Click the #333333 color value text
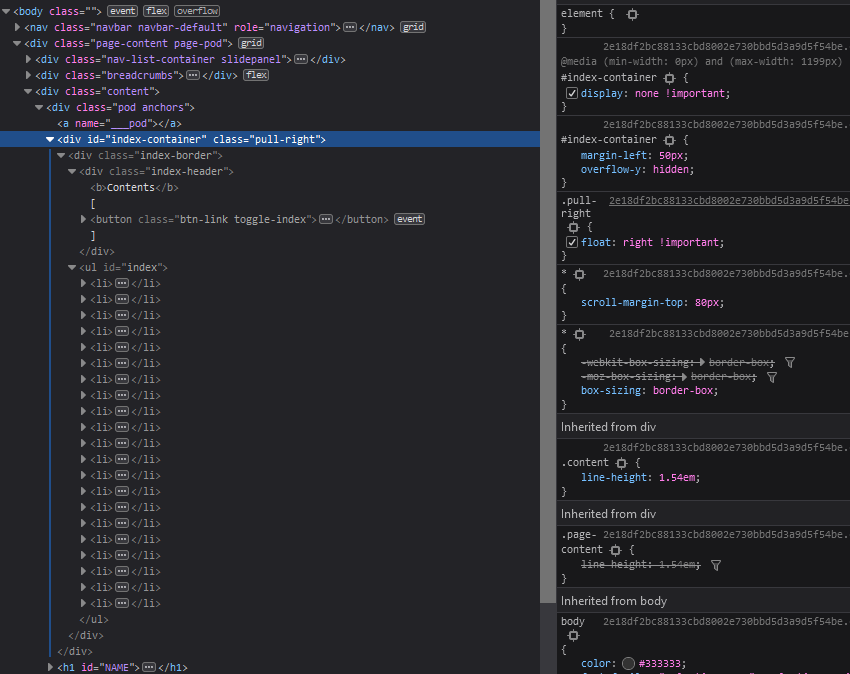This screenshot has height=674, width=850. click(660, 664)
